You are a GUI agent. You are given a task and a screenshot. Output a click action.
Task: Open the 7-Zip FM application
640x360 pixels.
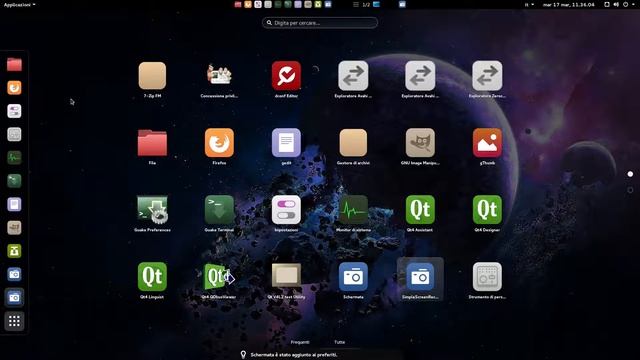[152, 76]
